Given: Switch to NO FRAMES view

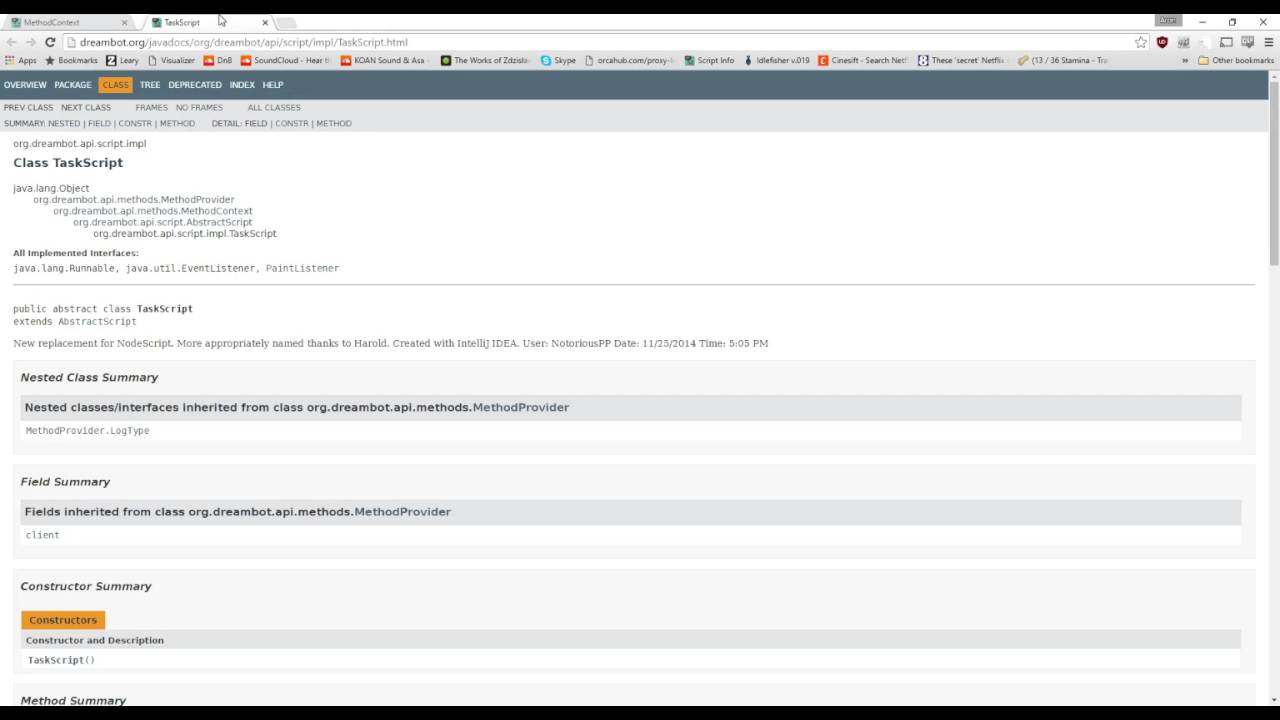Looking at the screenshot, I should 199,107.
